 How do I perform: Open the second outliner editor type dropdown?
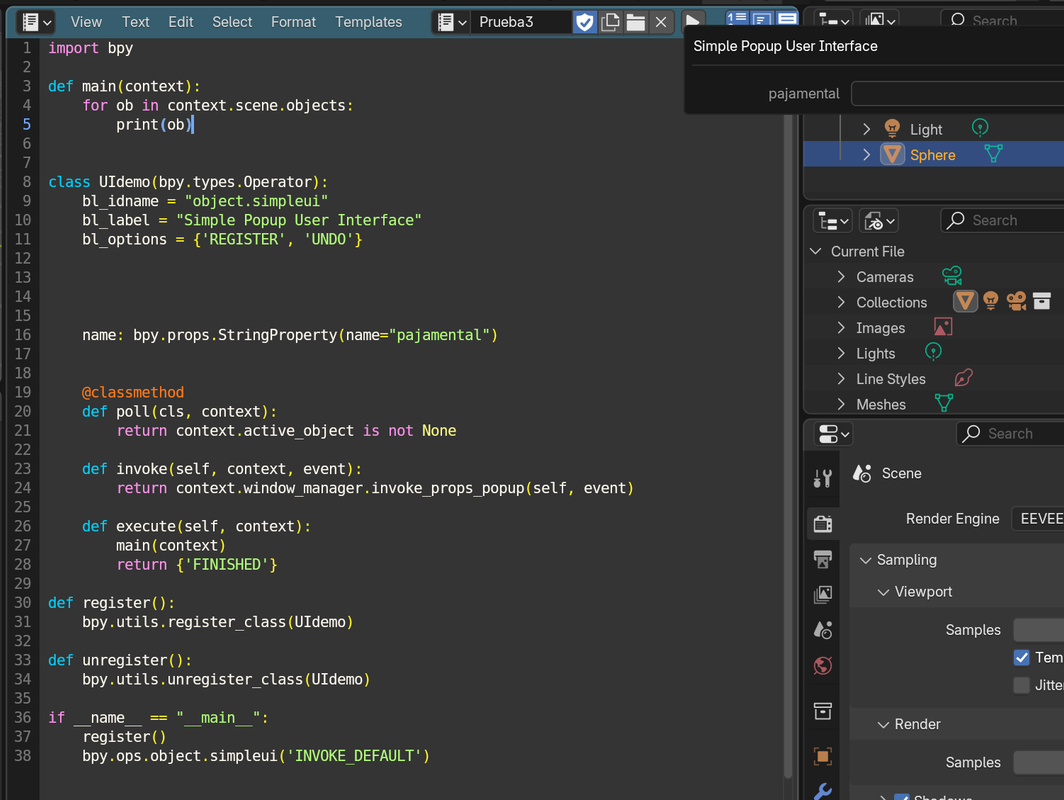[833, 221]
